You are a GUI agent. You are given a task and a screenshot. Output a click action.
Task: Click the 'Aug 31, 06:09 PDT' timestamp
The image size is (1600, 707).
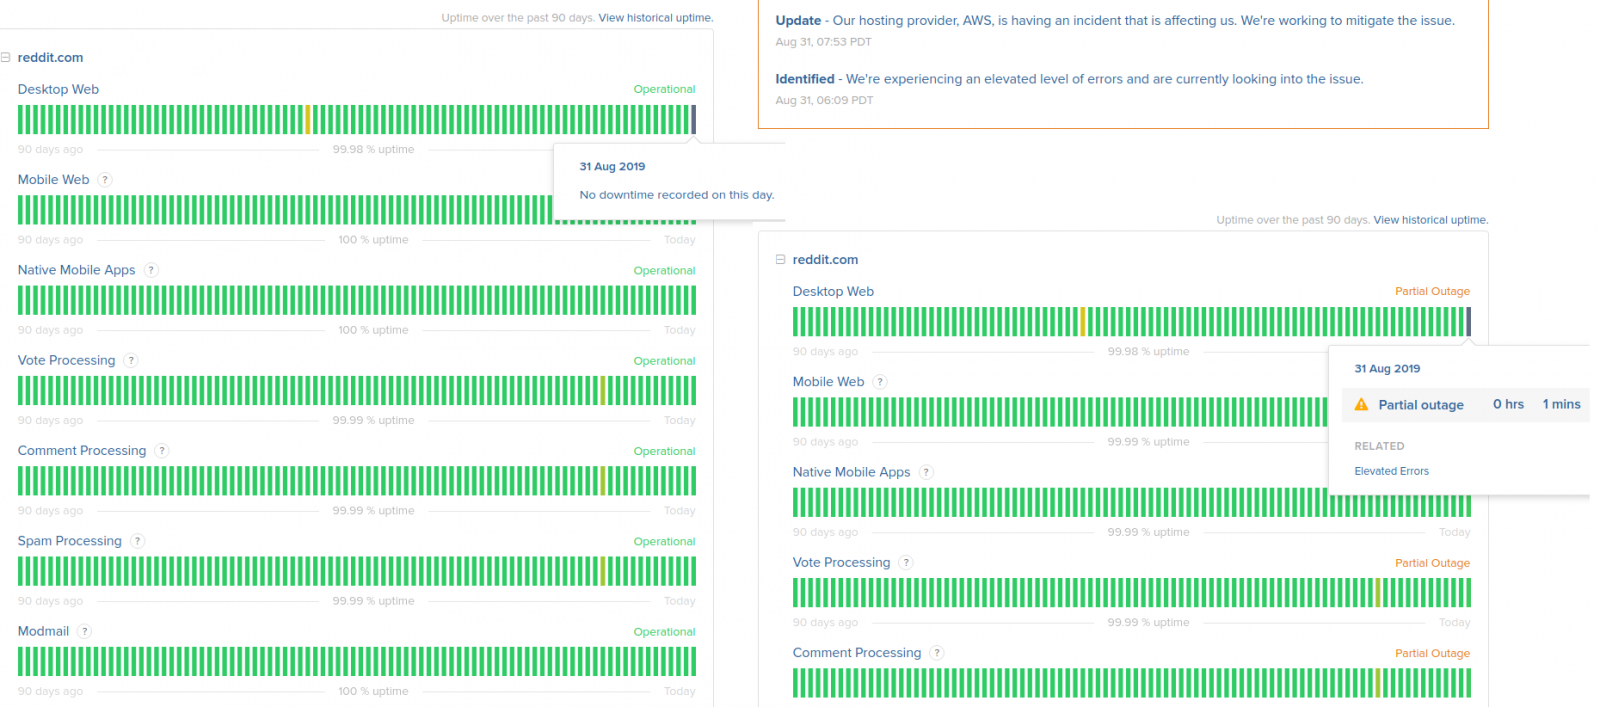point(824,100)
